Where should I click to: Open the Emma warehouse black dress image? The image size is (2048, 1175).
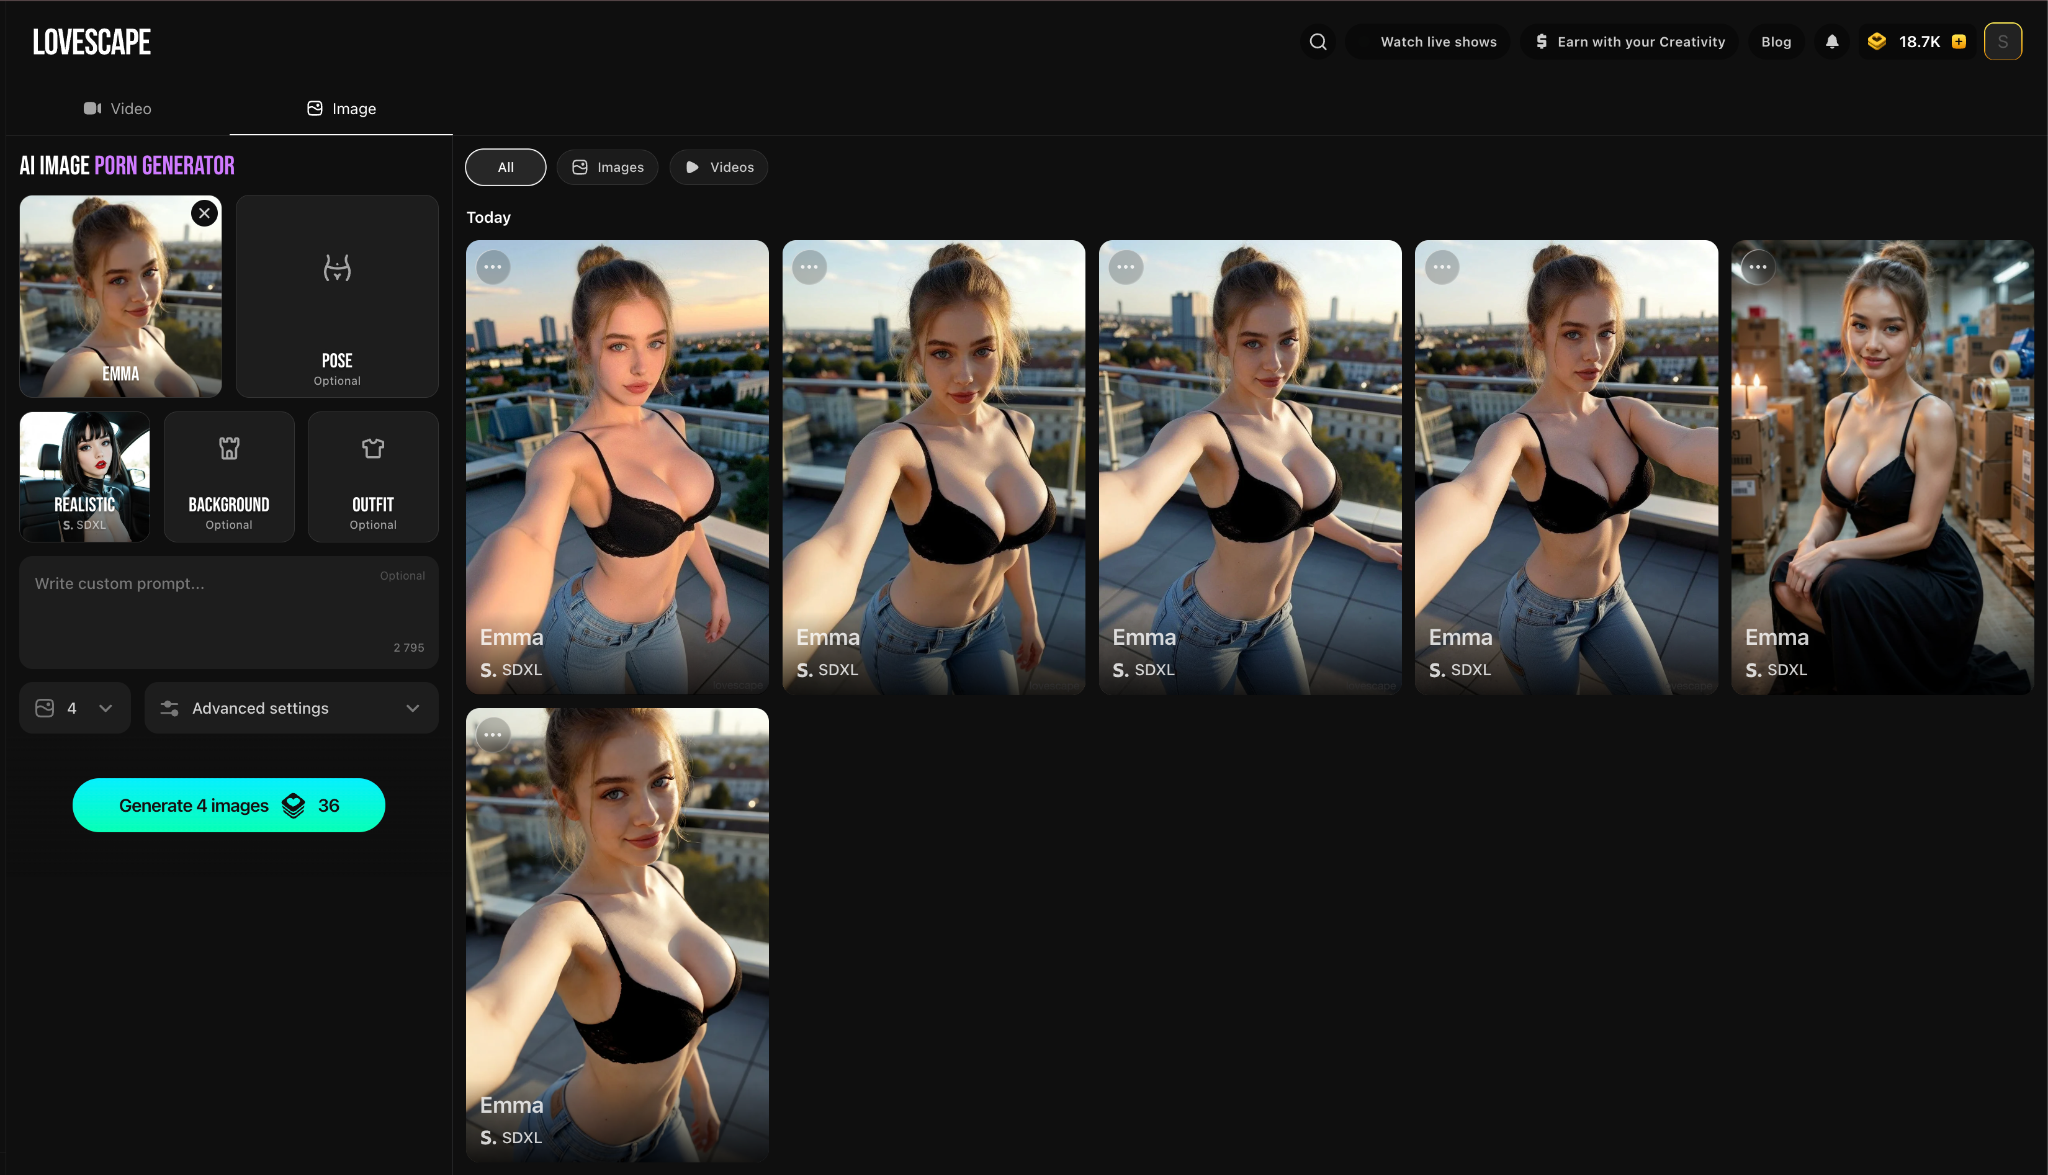(x=1882, y=467)
